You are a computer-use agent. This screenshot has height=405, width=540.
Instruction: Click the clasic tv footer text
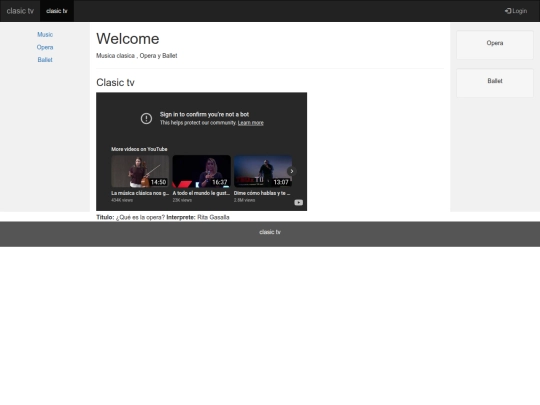pos(270,232)
